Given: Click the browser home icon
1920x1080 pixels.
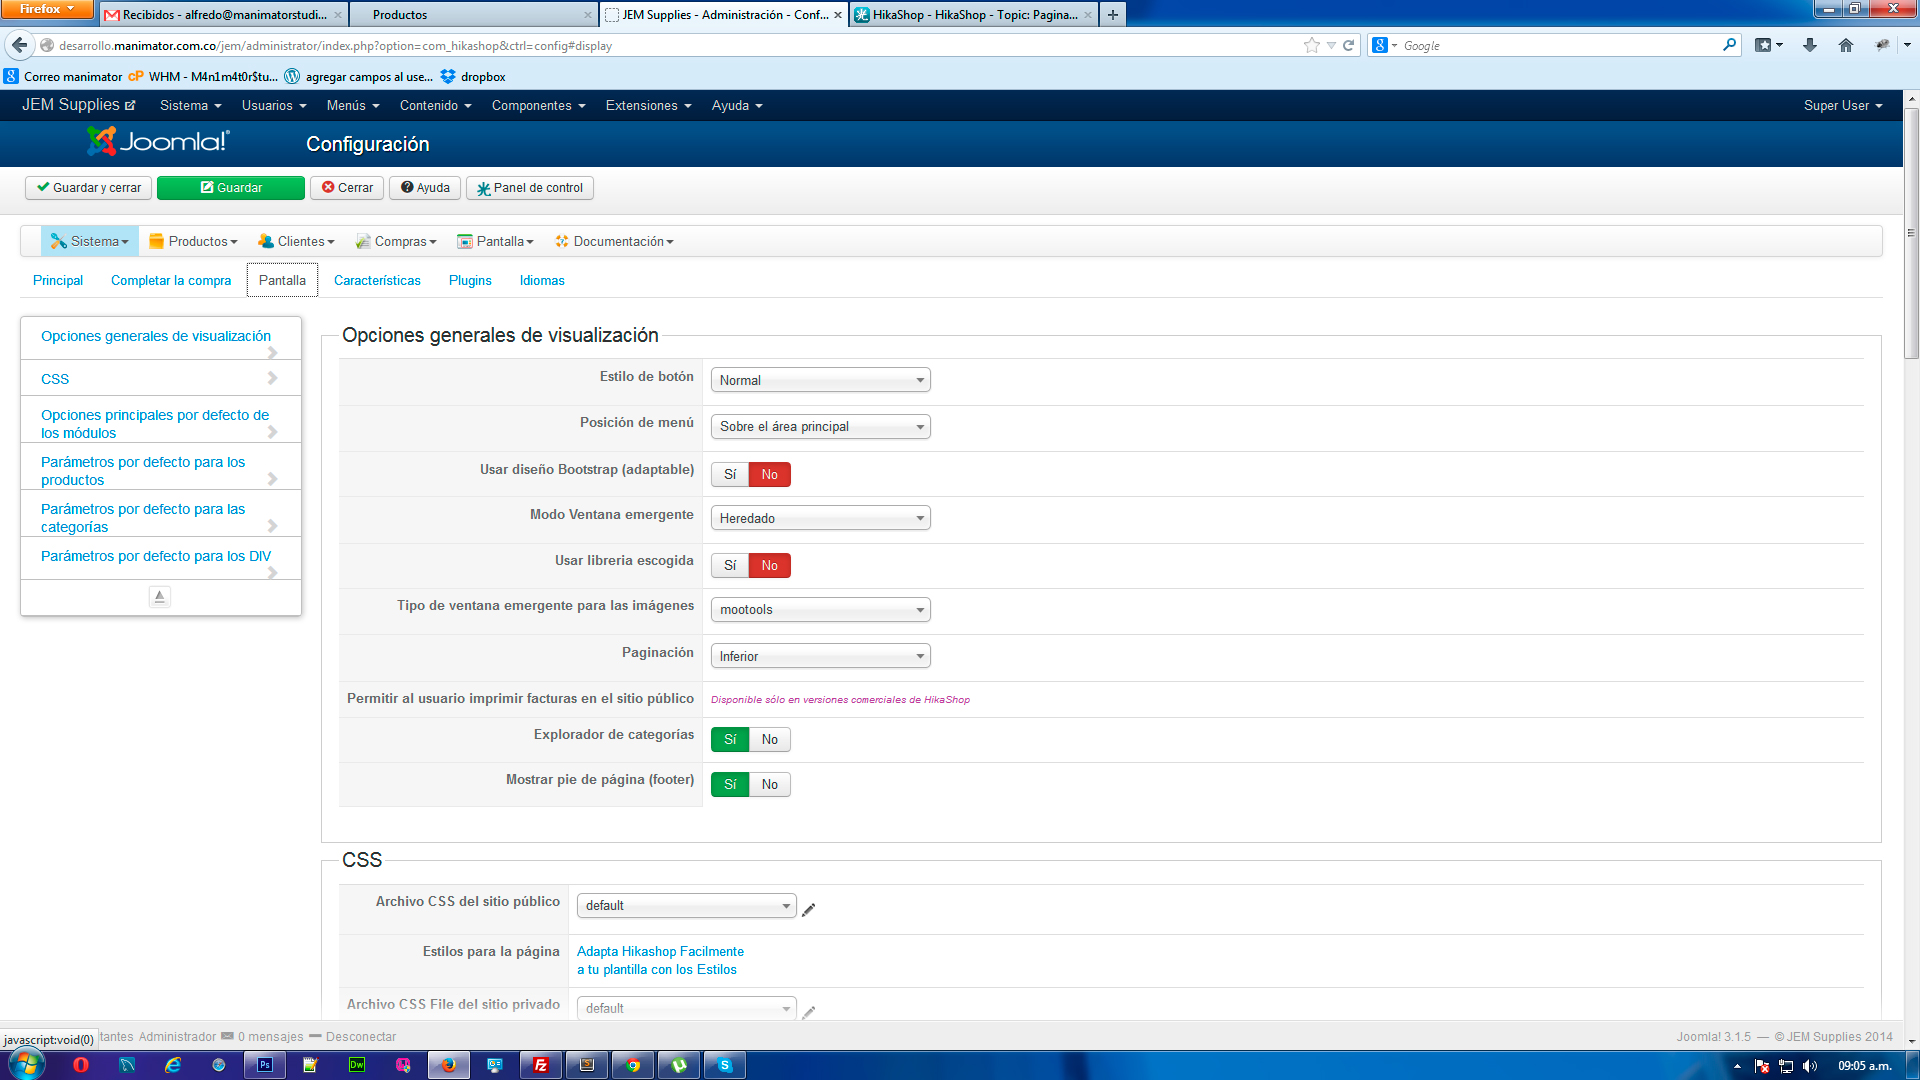Looking at the screenshot, I should (x=1846, y=45).
